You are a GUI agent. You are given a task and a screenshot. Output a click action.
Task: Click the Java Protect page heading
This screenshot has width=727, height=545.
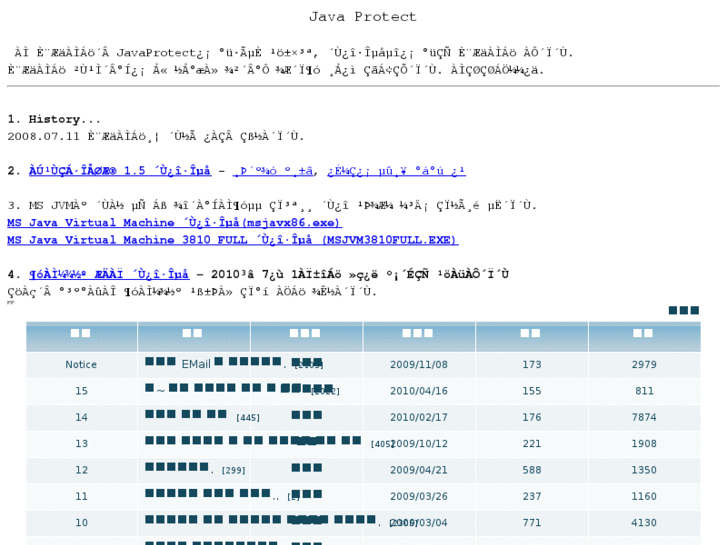point(363,17)
